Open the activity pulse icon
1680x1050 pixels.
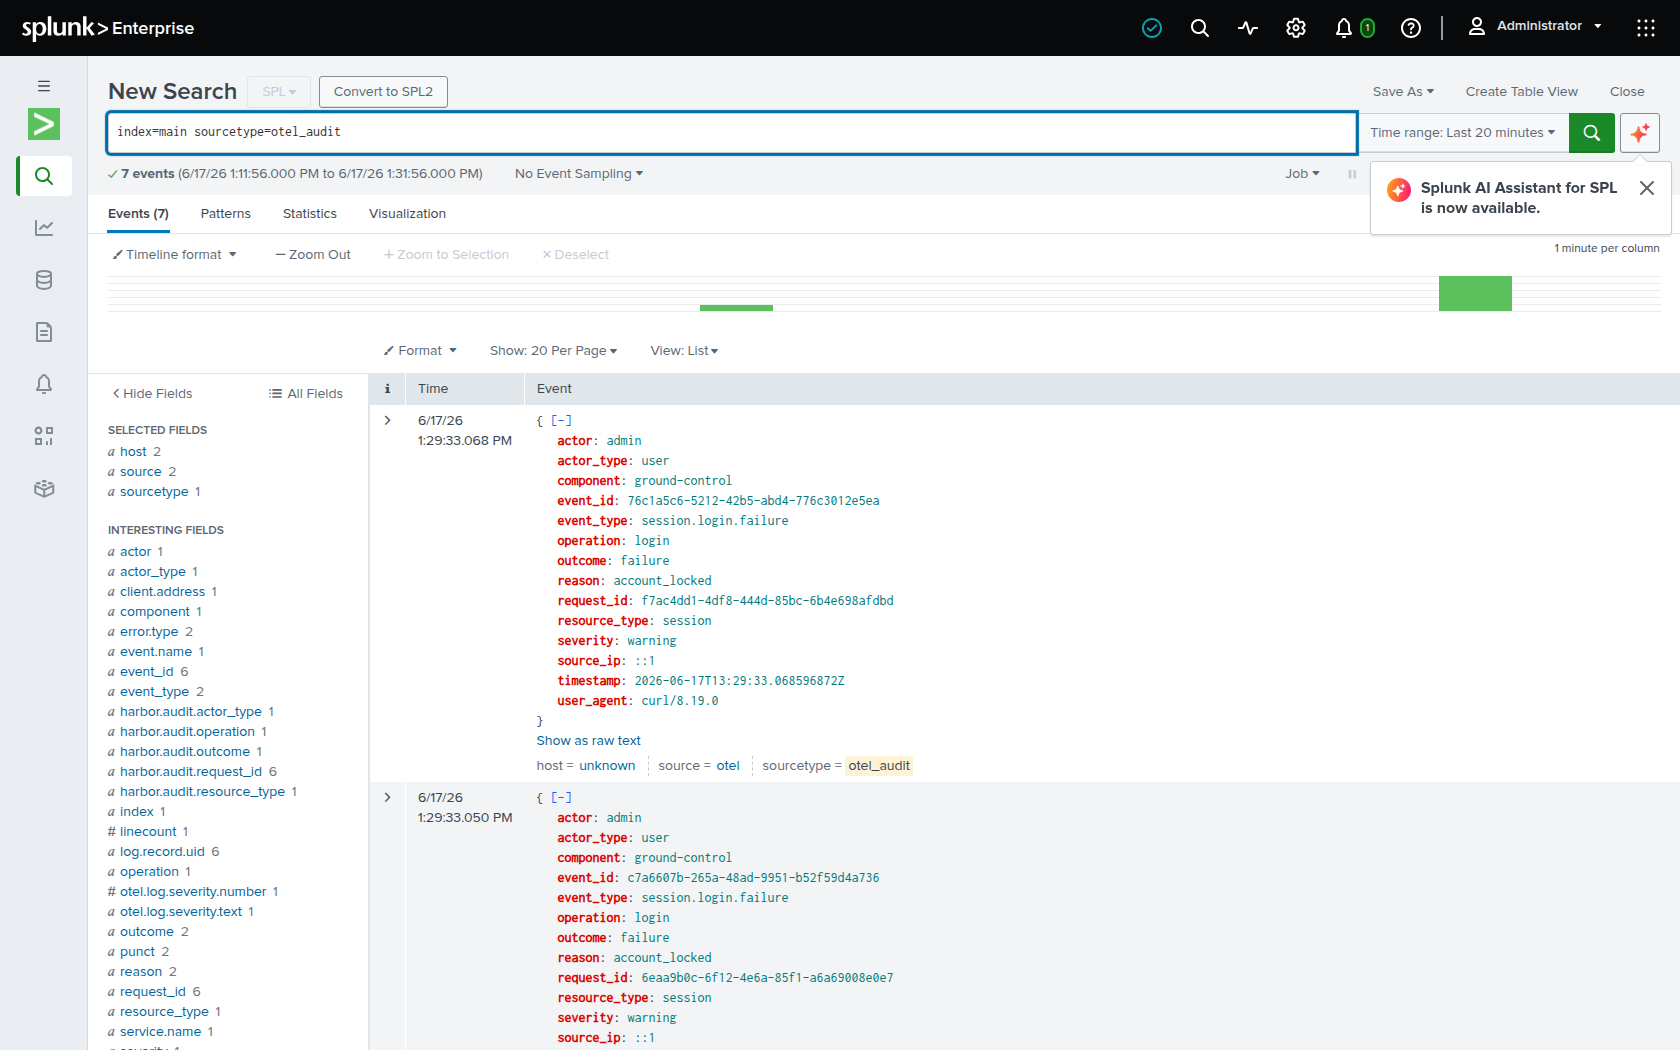pos(1248,28)
